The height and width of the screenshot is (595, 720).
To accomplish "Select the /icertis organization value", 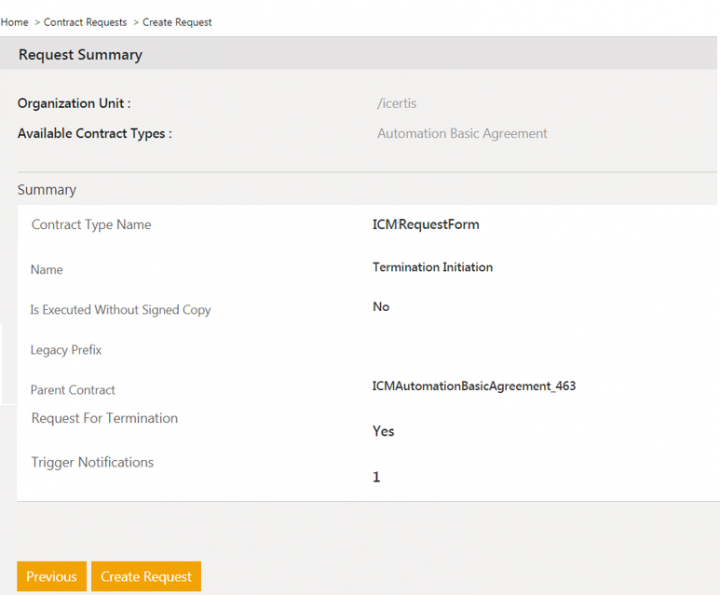I will tap(397, 103).
